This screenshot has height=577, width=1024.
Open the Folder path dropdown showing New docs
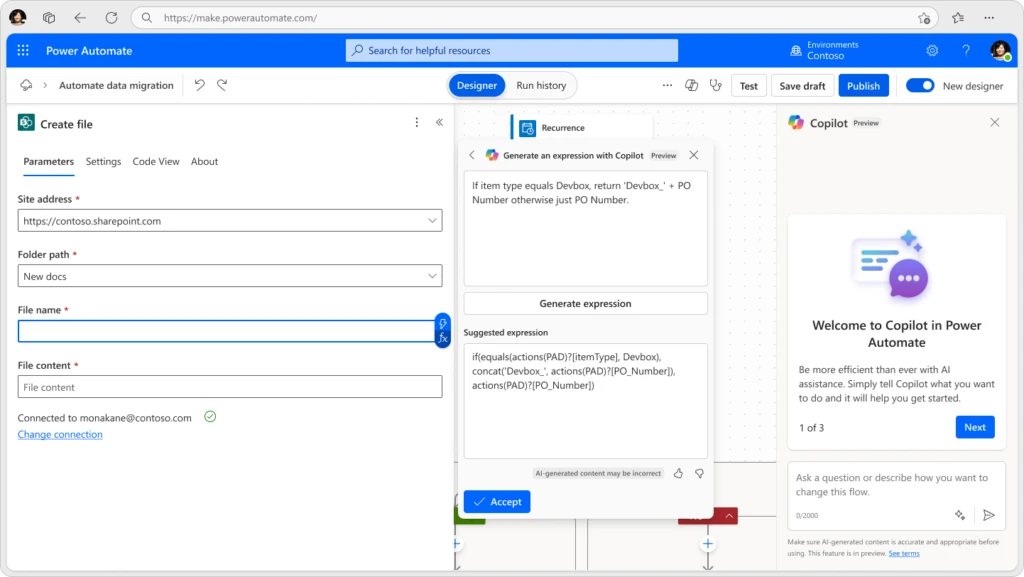click(x=434, y=275)
